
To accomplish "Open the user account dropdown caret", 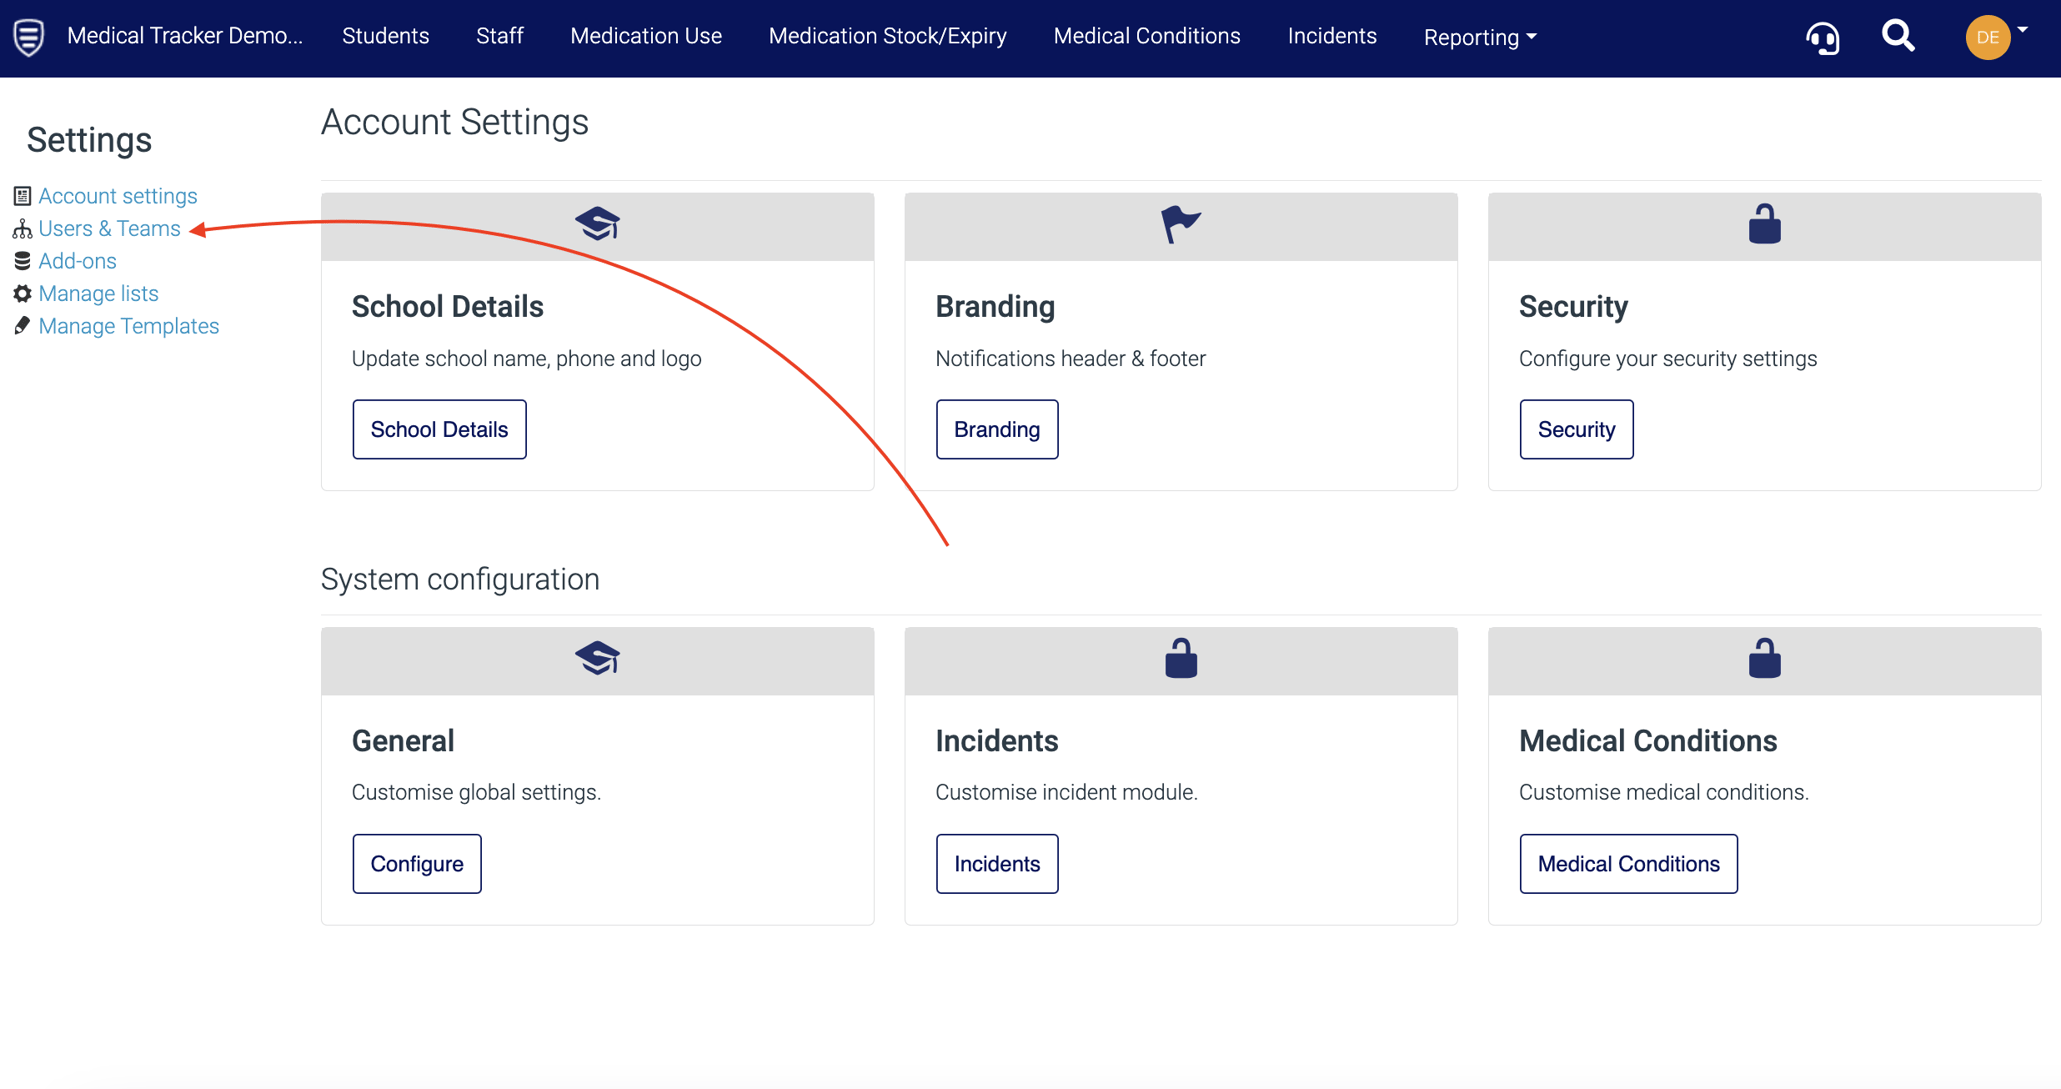I will (x=2023, y=30).
